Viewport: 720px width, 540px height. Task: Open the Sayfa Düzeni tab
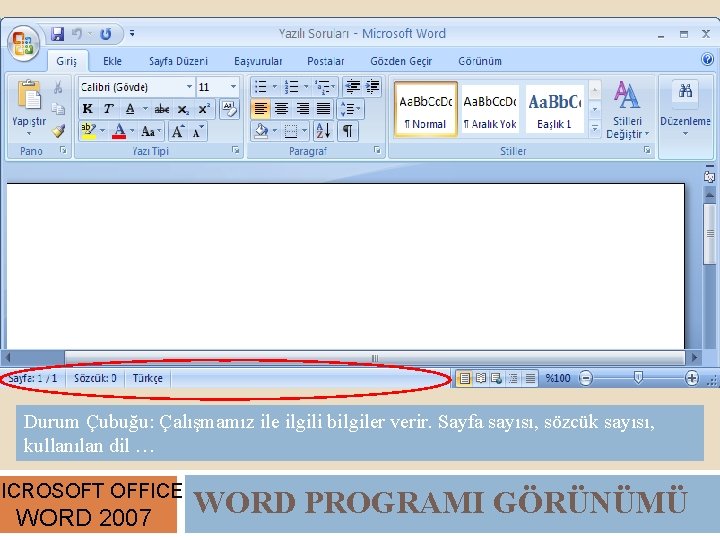179,61
